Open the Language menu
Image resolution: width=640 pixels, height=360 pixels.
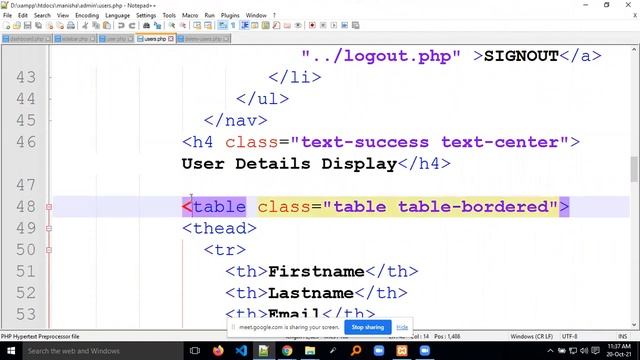pyautogui.click(x=118, y=15)
